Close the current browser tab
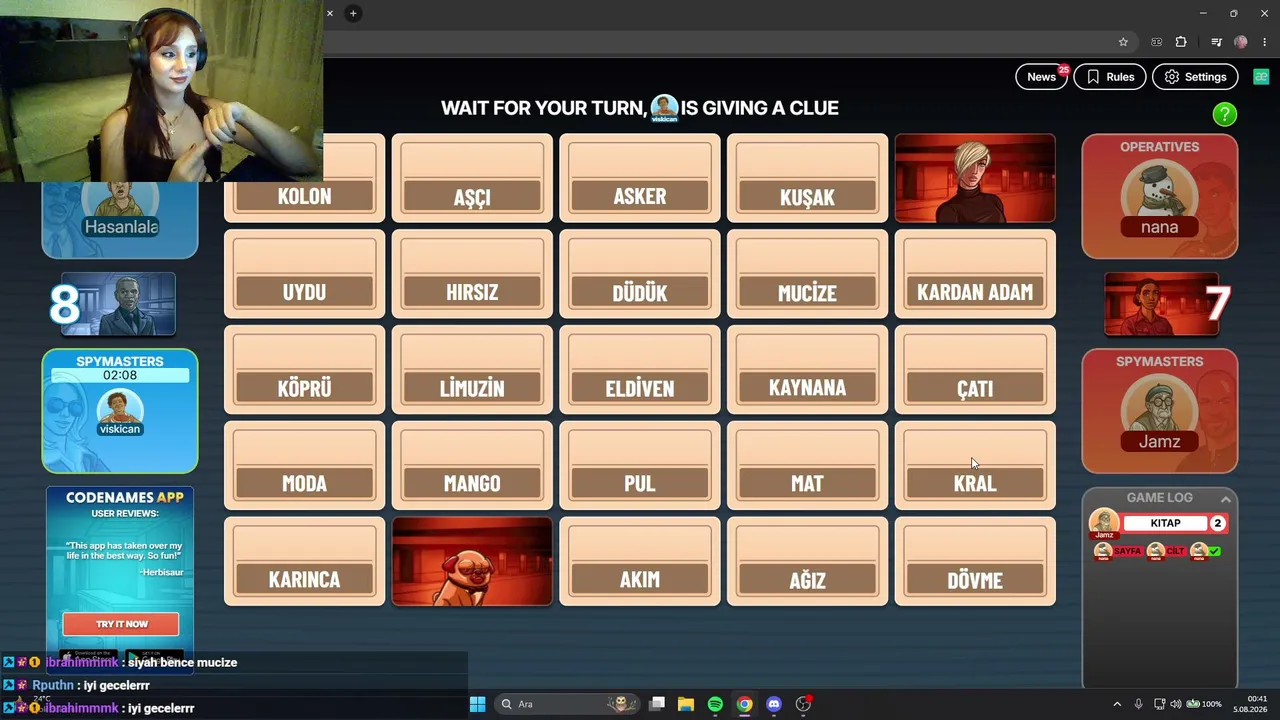Image resolution: width=1280 pixels, height=720 pixels. 330,13
